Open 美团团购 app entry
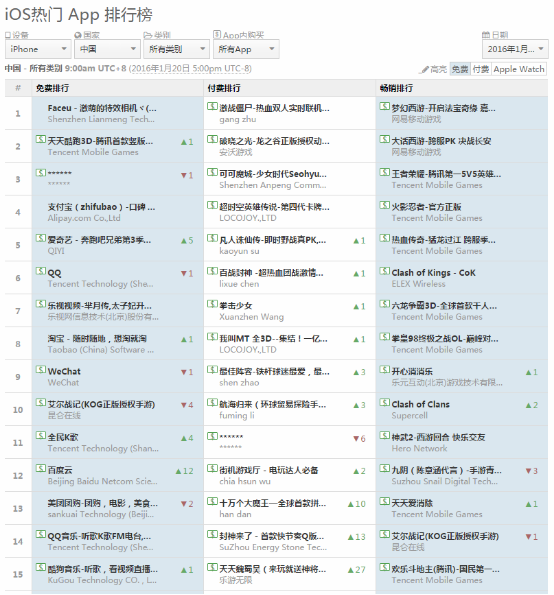The image size is (554, 595). tap(102, 503)
